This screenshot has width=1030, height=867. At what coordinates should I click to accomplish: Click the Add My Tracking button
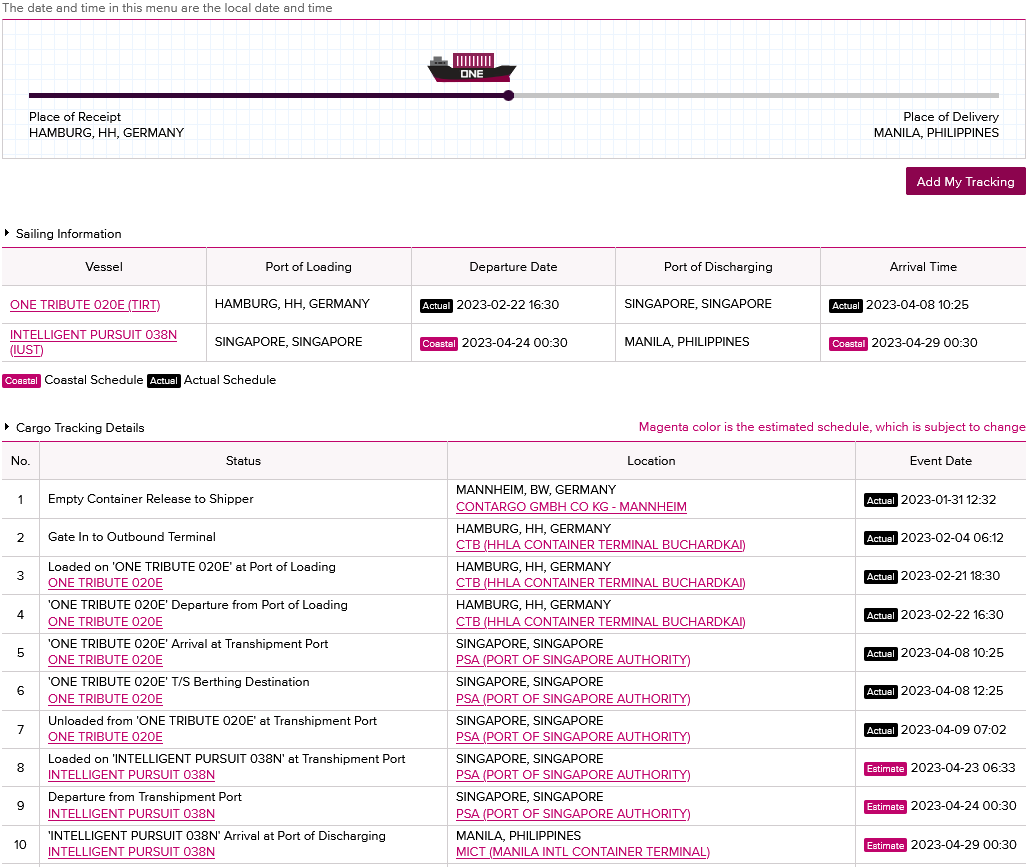pyautogui.click(x=965, y=181)
